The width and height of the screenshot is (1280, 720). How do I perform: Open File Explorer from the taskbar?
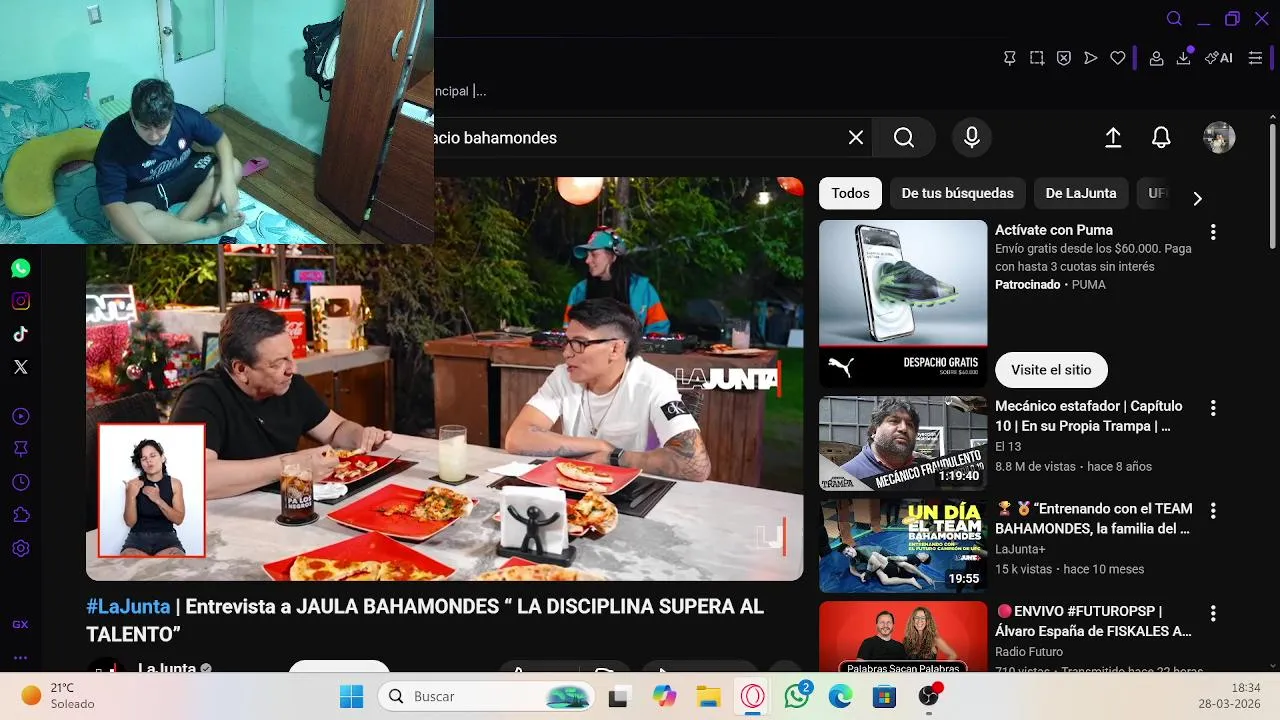708,696
